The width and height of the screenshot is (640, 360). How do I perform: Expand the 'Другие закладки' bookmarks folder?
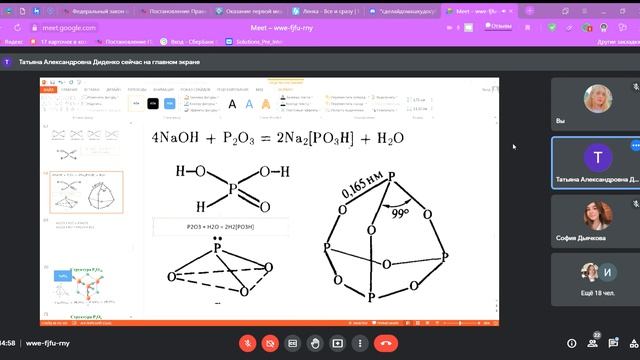[x=618, y=42]
